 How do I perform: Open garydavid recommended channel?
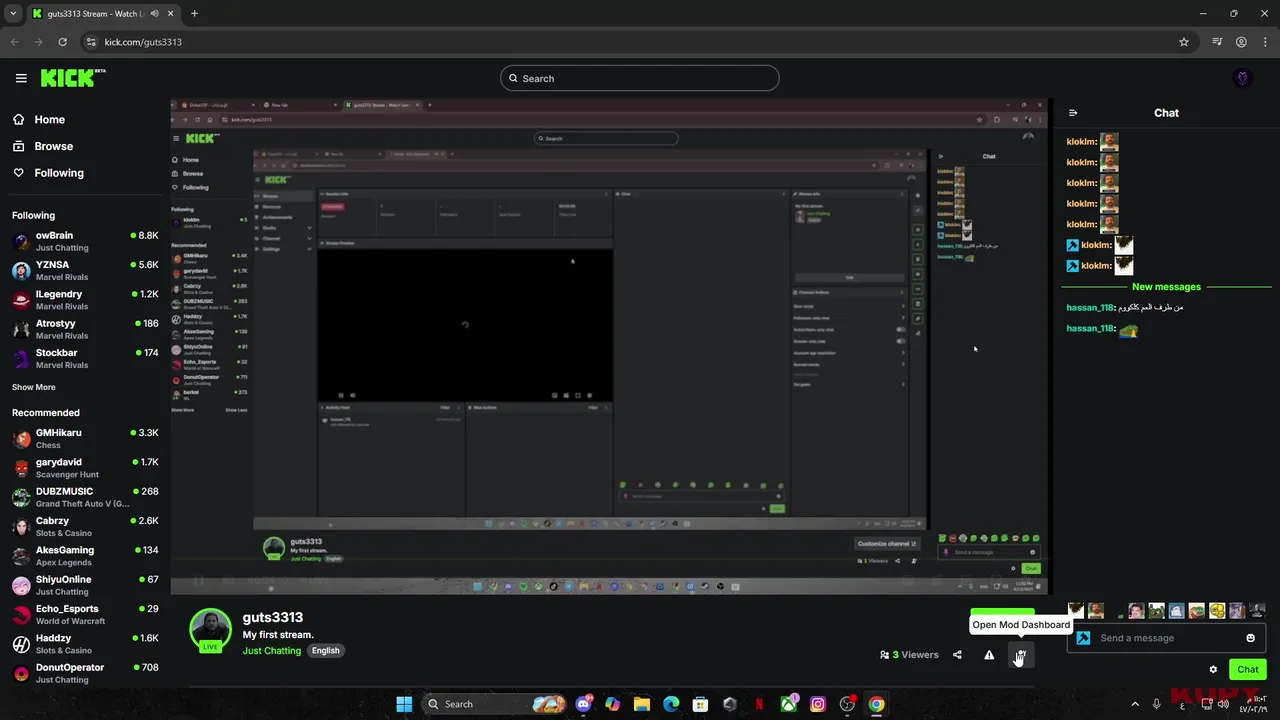[x=85, y=468]
